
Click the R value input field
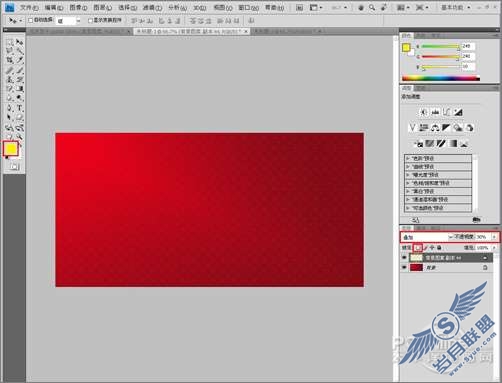tap(468, 46)
